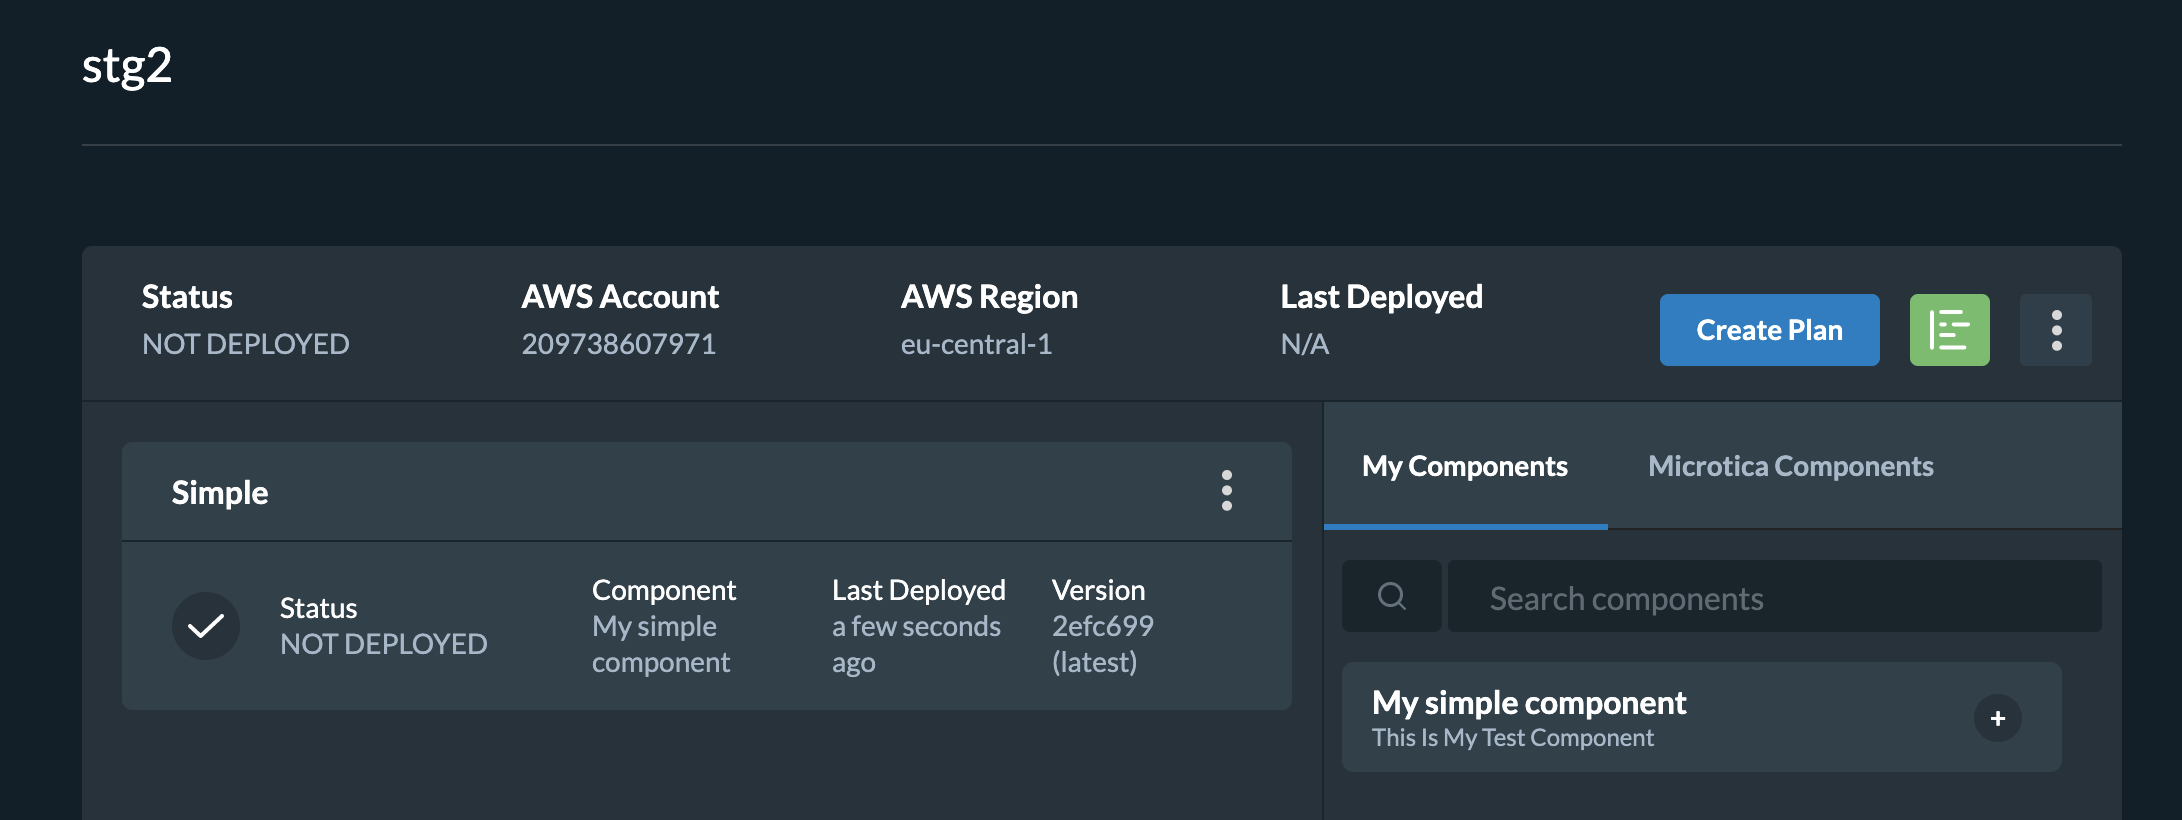Click 'My simple component' in Simple row

tap(661, 644)
